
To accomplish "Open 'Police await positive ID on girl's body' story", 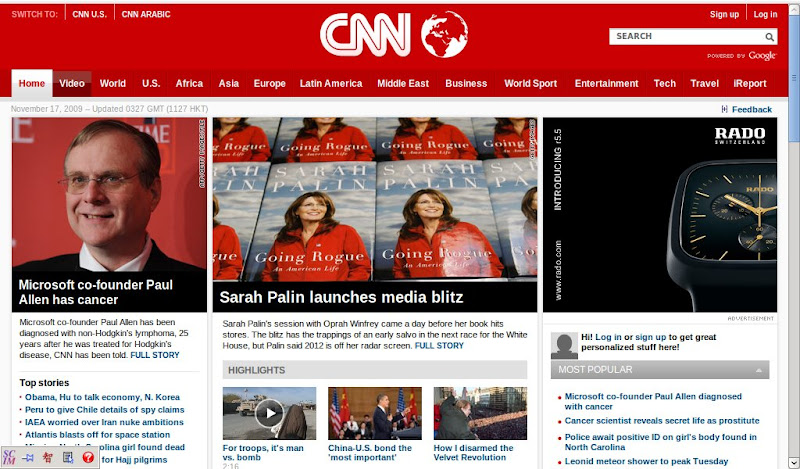I will click(661, 442).
